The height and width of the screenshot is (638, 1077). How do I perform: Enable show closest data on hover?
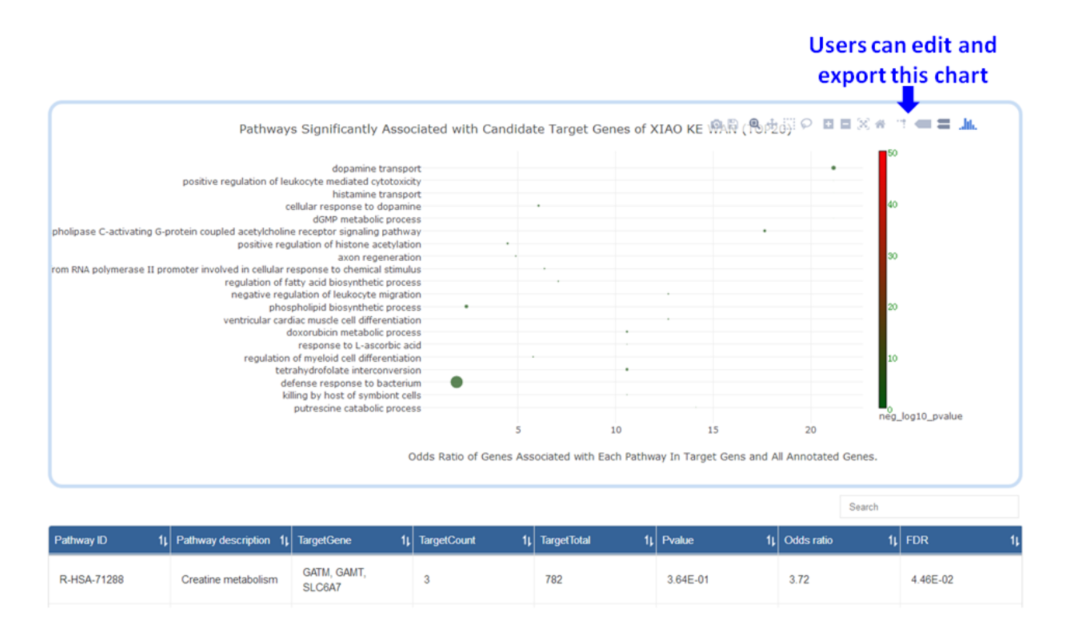pyautogui.click(x=923, y=124)
